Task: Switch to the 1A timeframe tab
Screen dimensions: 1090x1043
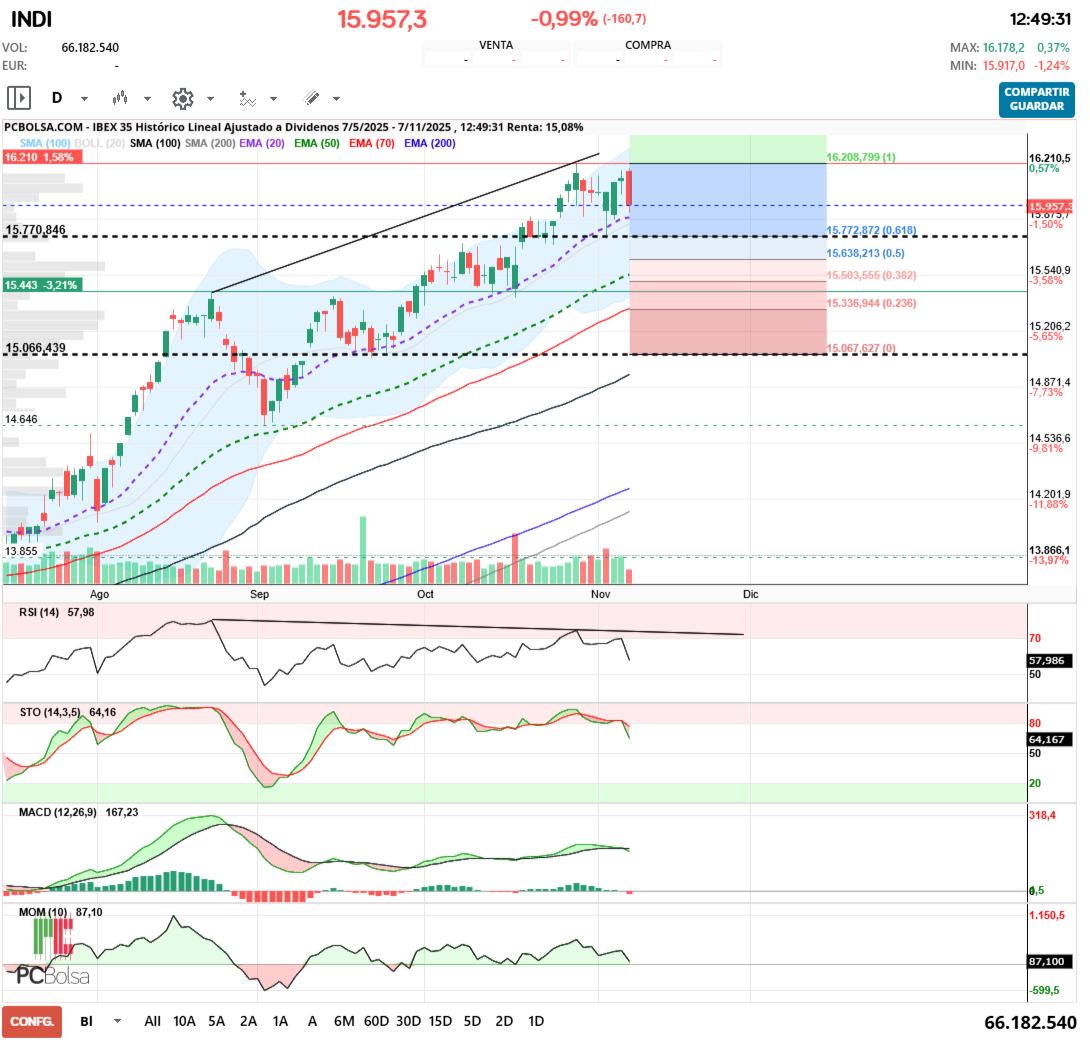Action: point(280,1022)
